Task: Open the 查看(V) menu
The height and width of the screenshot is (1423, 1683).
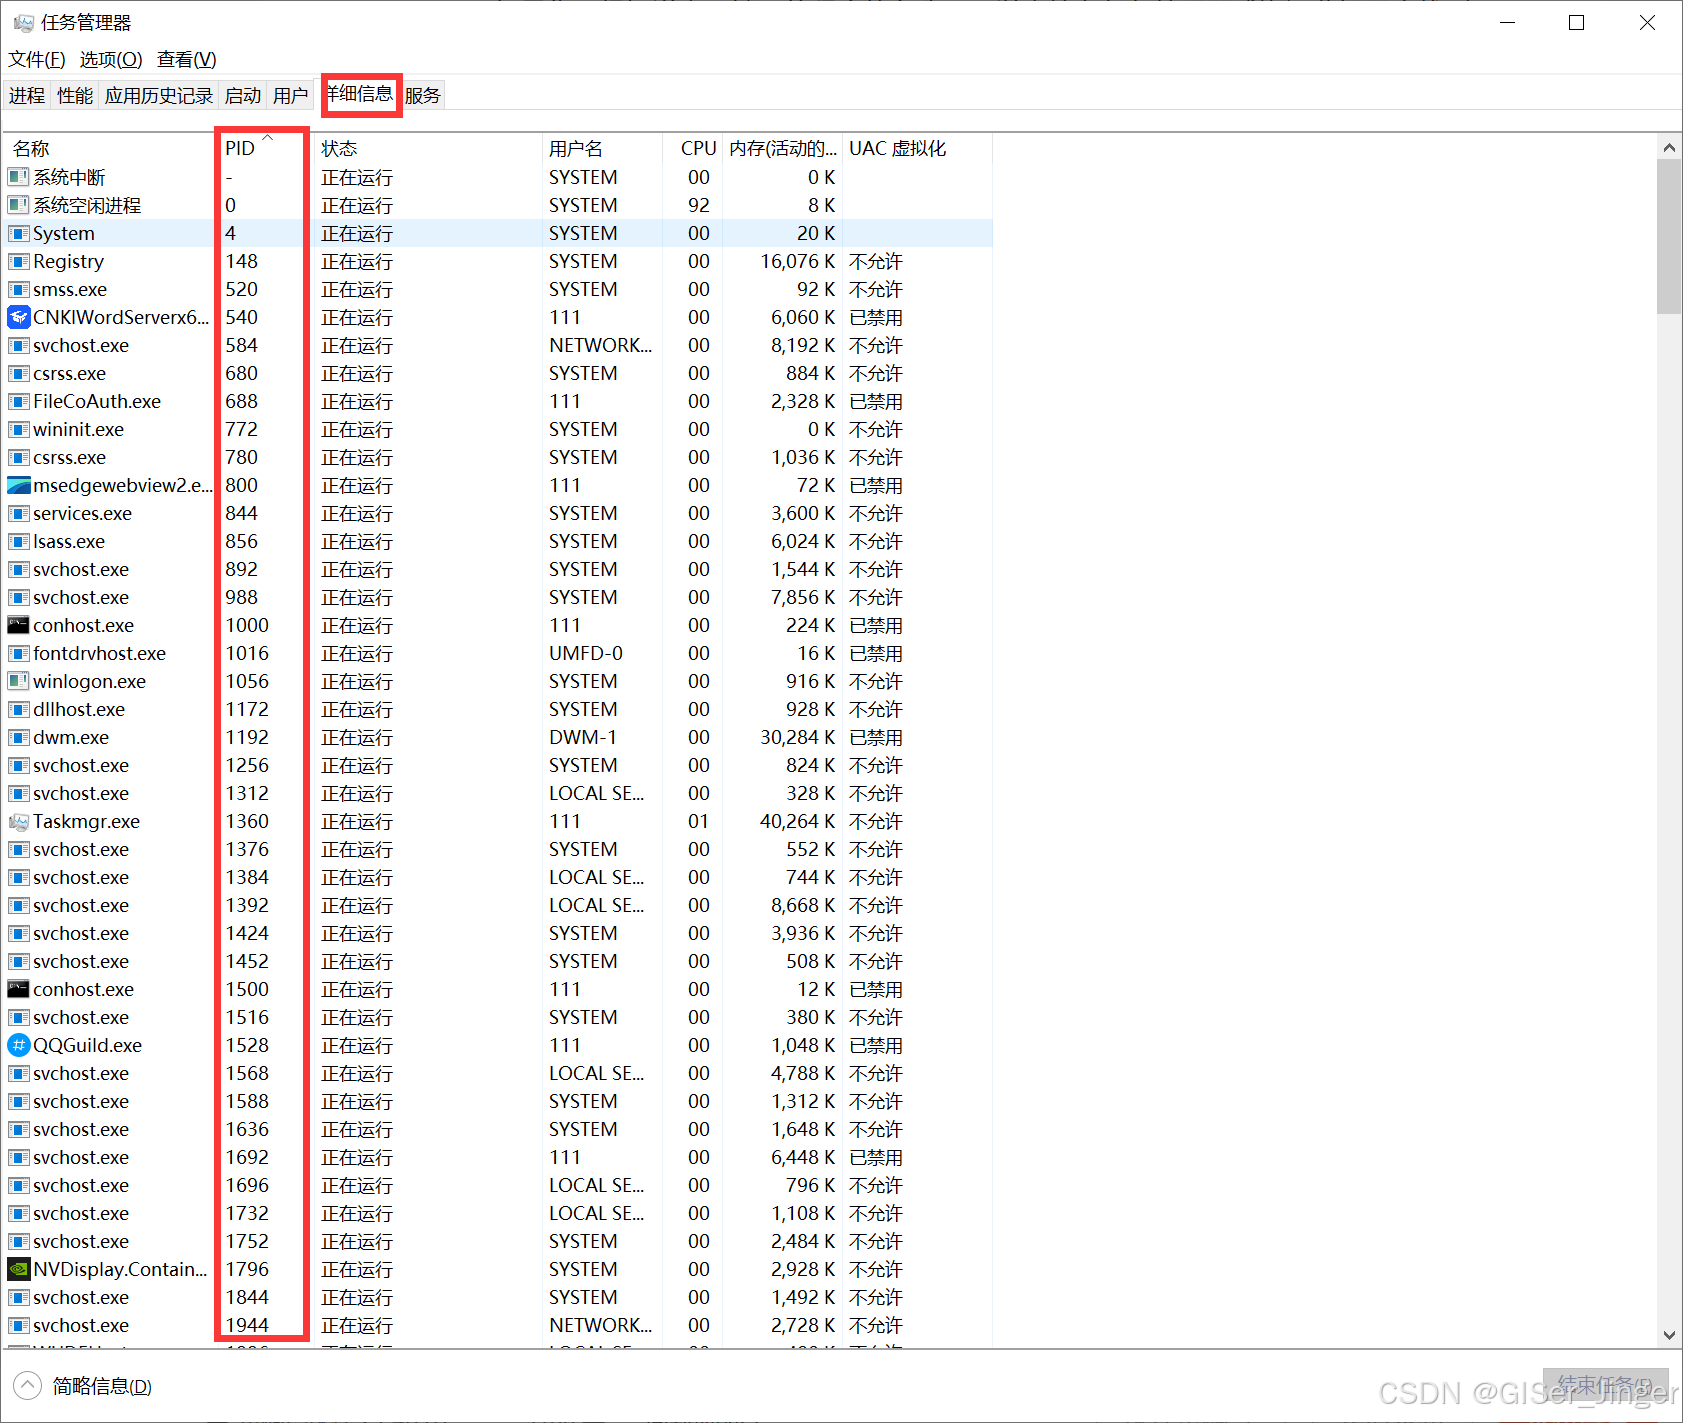Action: 186,59
